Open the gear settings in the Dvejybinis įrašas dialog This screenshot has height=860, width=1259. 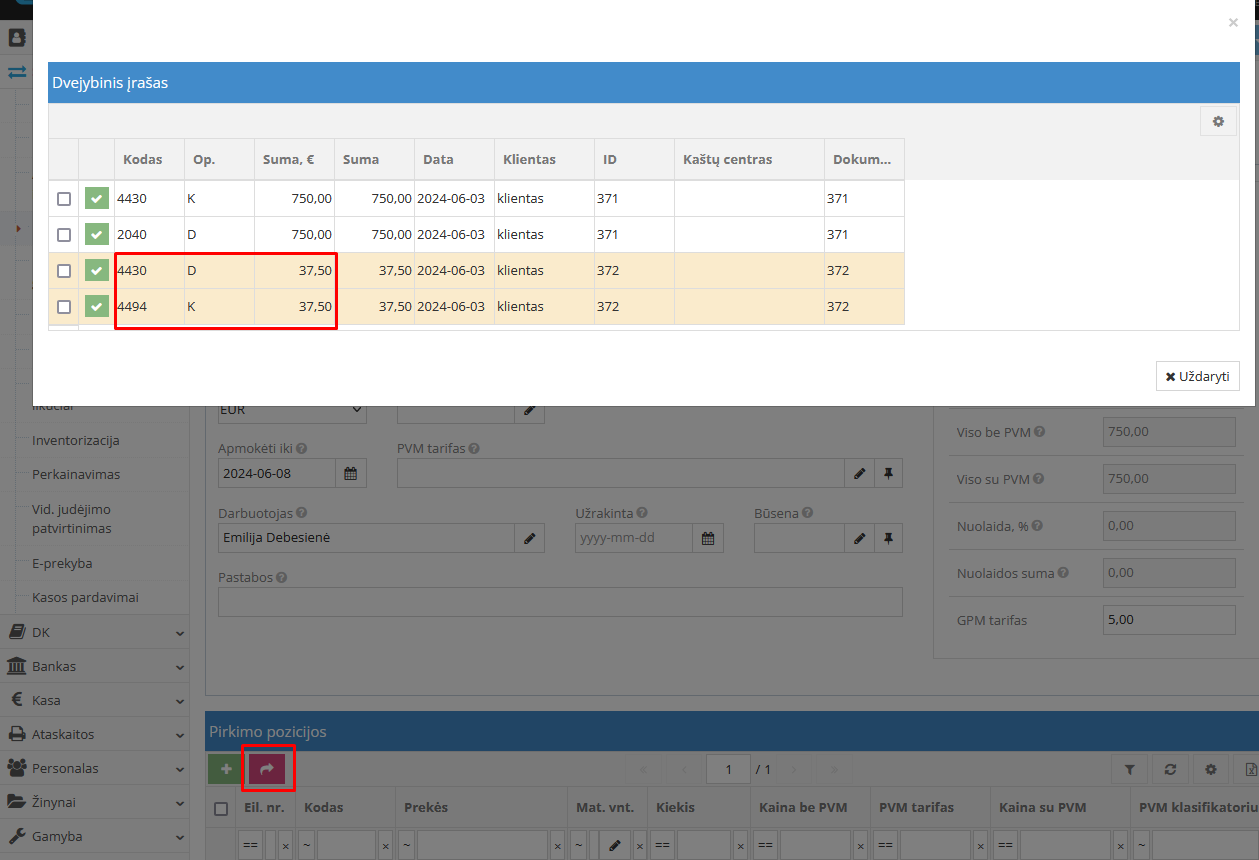pos(1218,121)
